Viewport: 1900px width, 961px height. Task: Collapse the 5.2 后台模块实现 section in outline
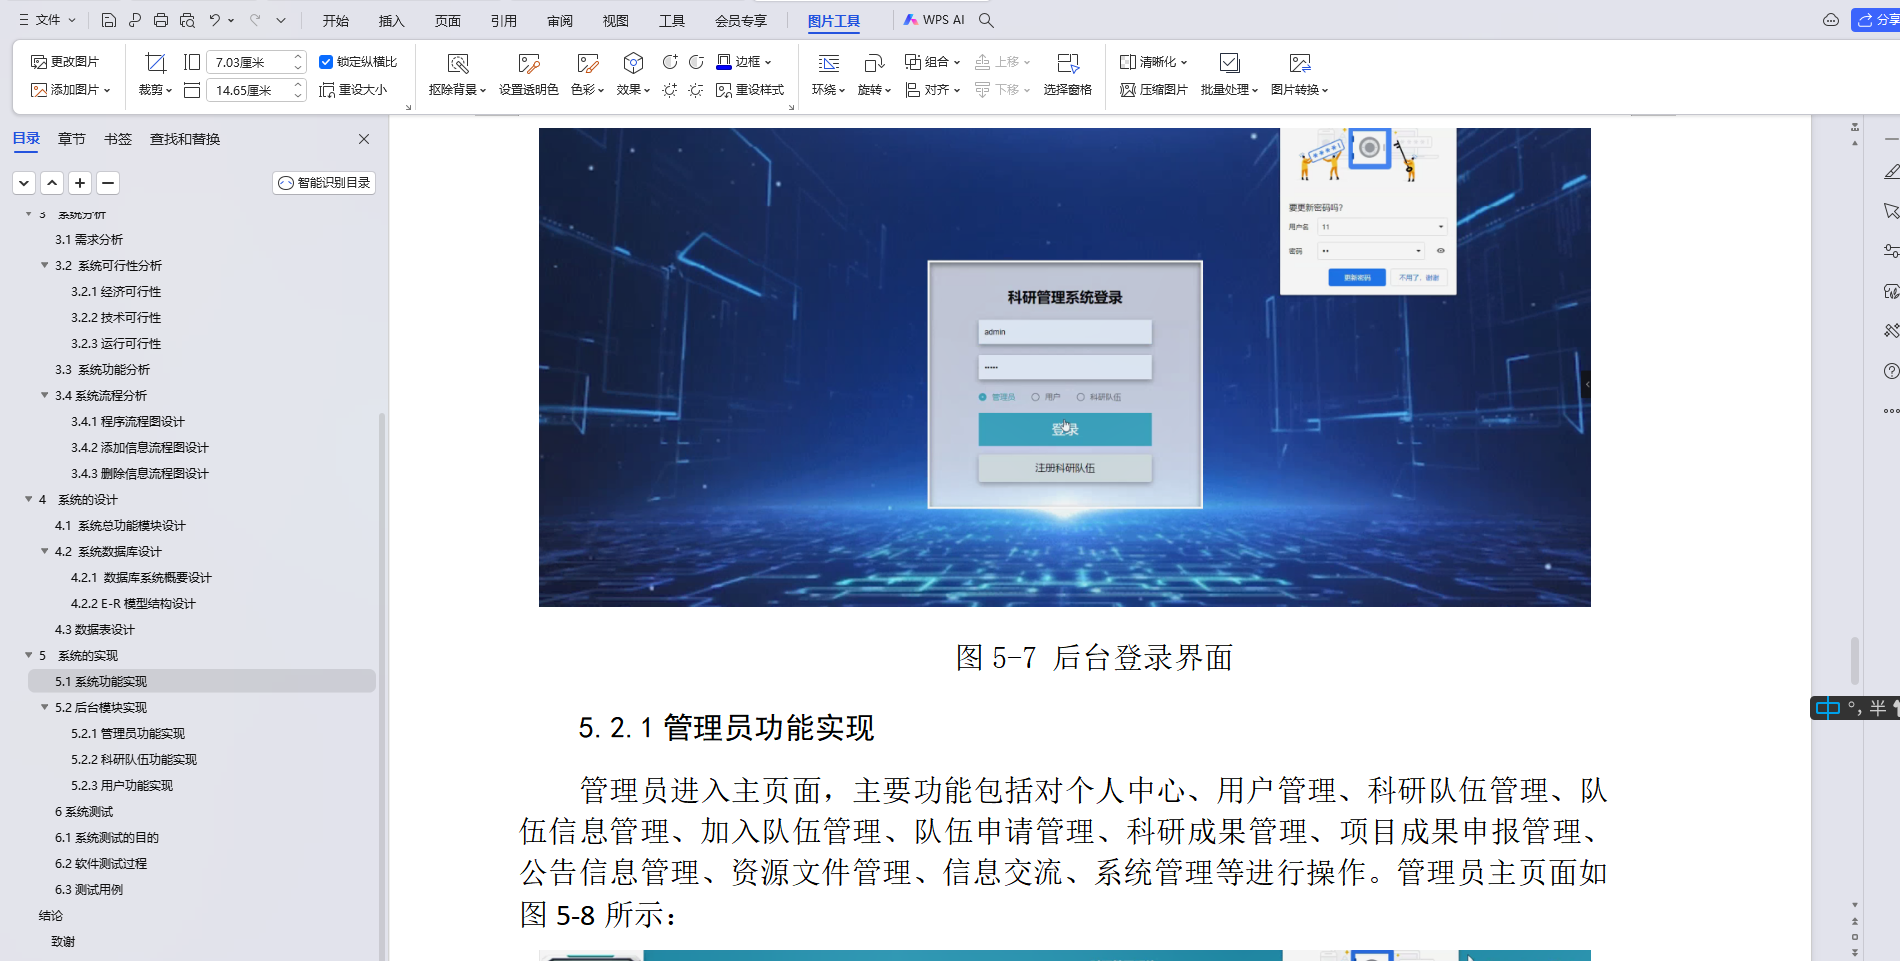pyautogui.click(x=43, y=707)
